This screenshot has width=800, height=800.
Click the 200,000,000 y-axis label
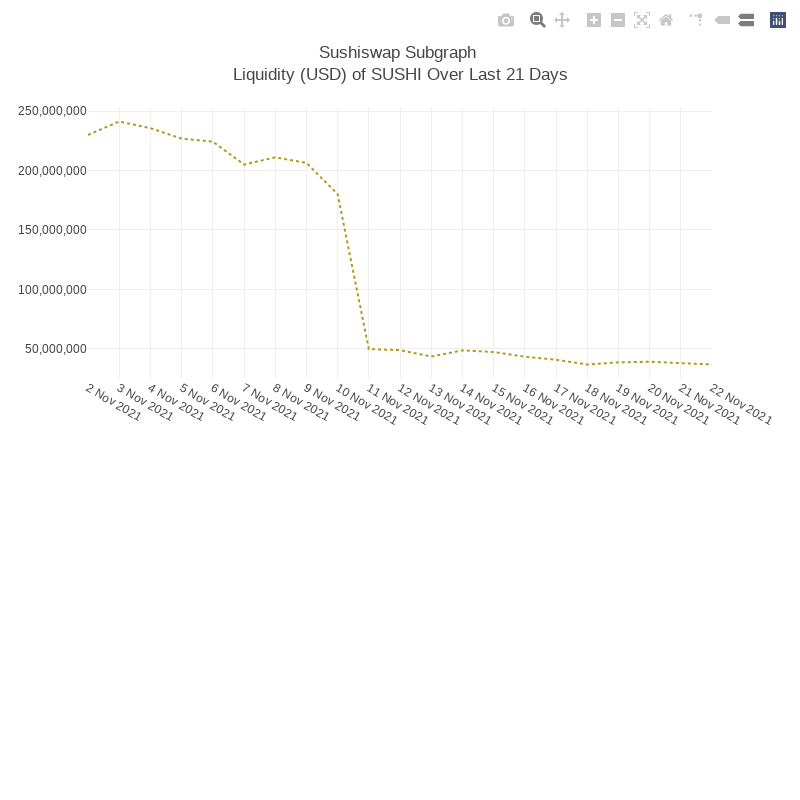coord(52,170)
